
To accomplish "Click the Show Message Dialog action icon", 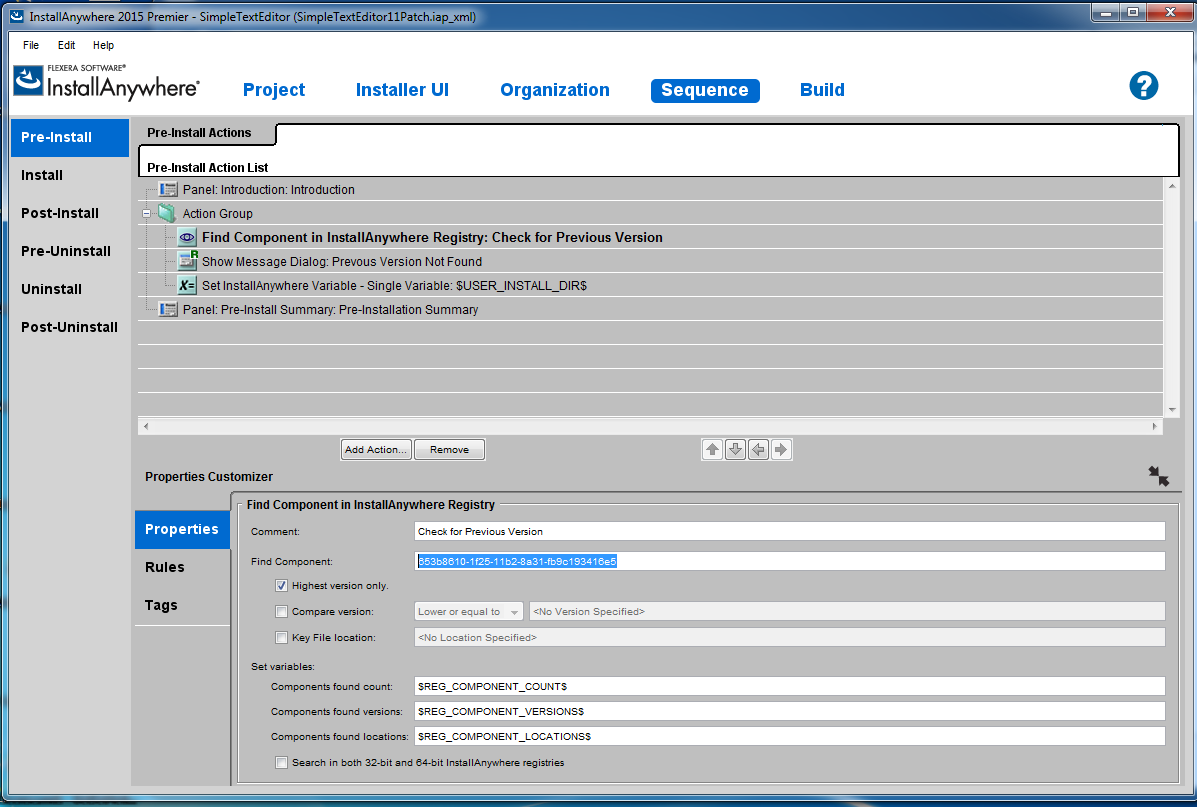I will (x=187, y=261).
